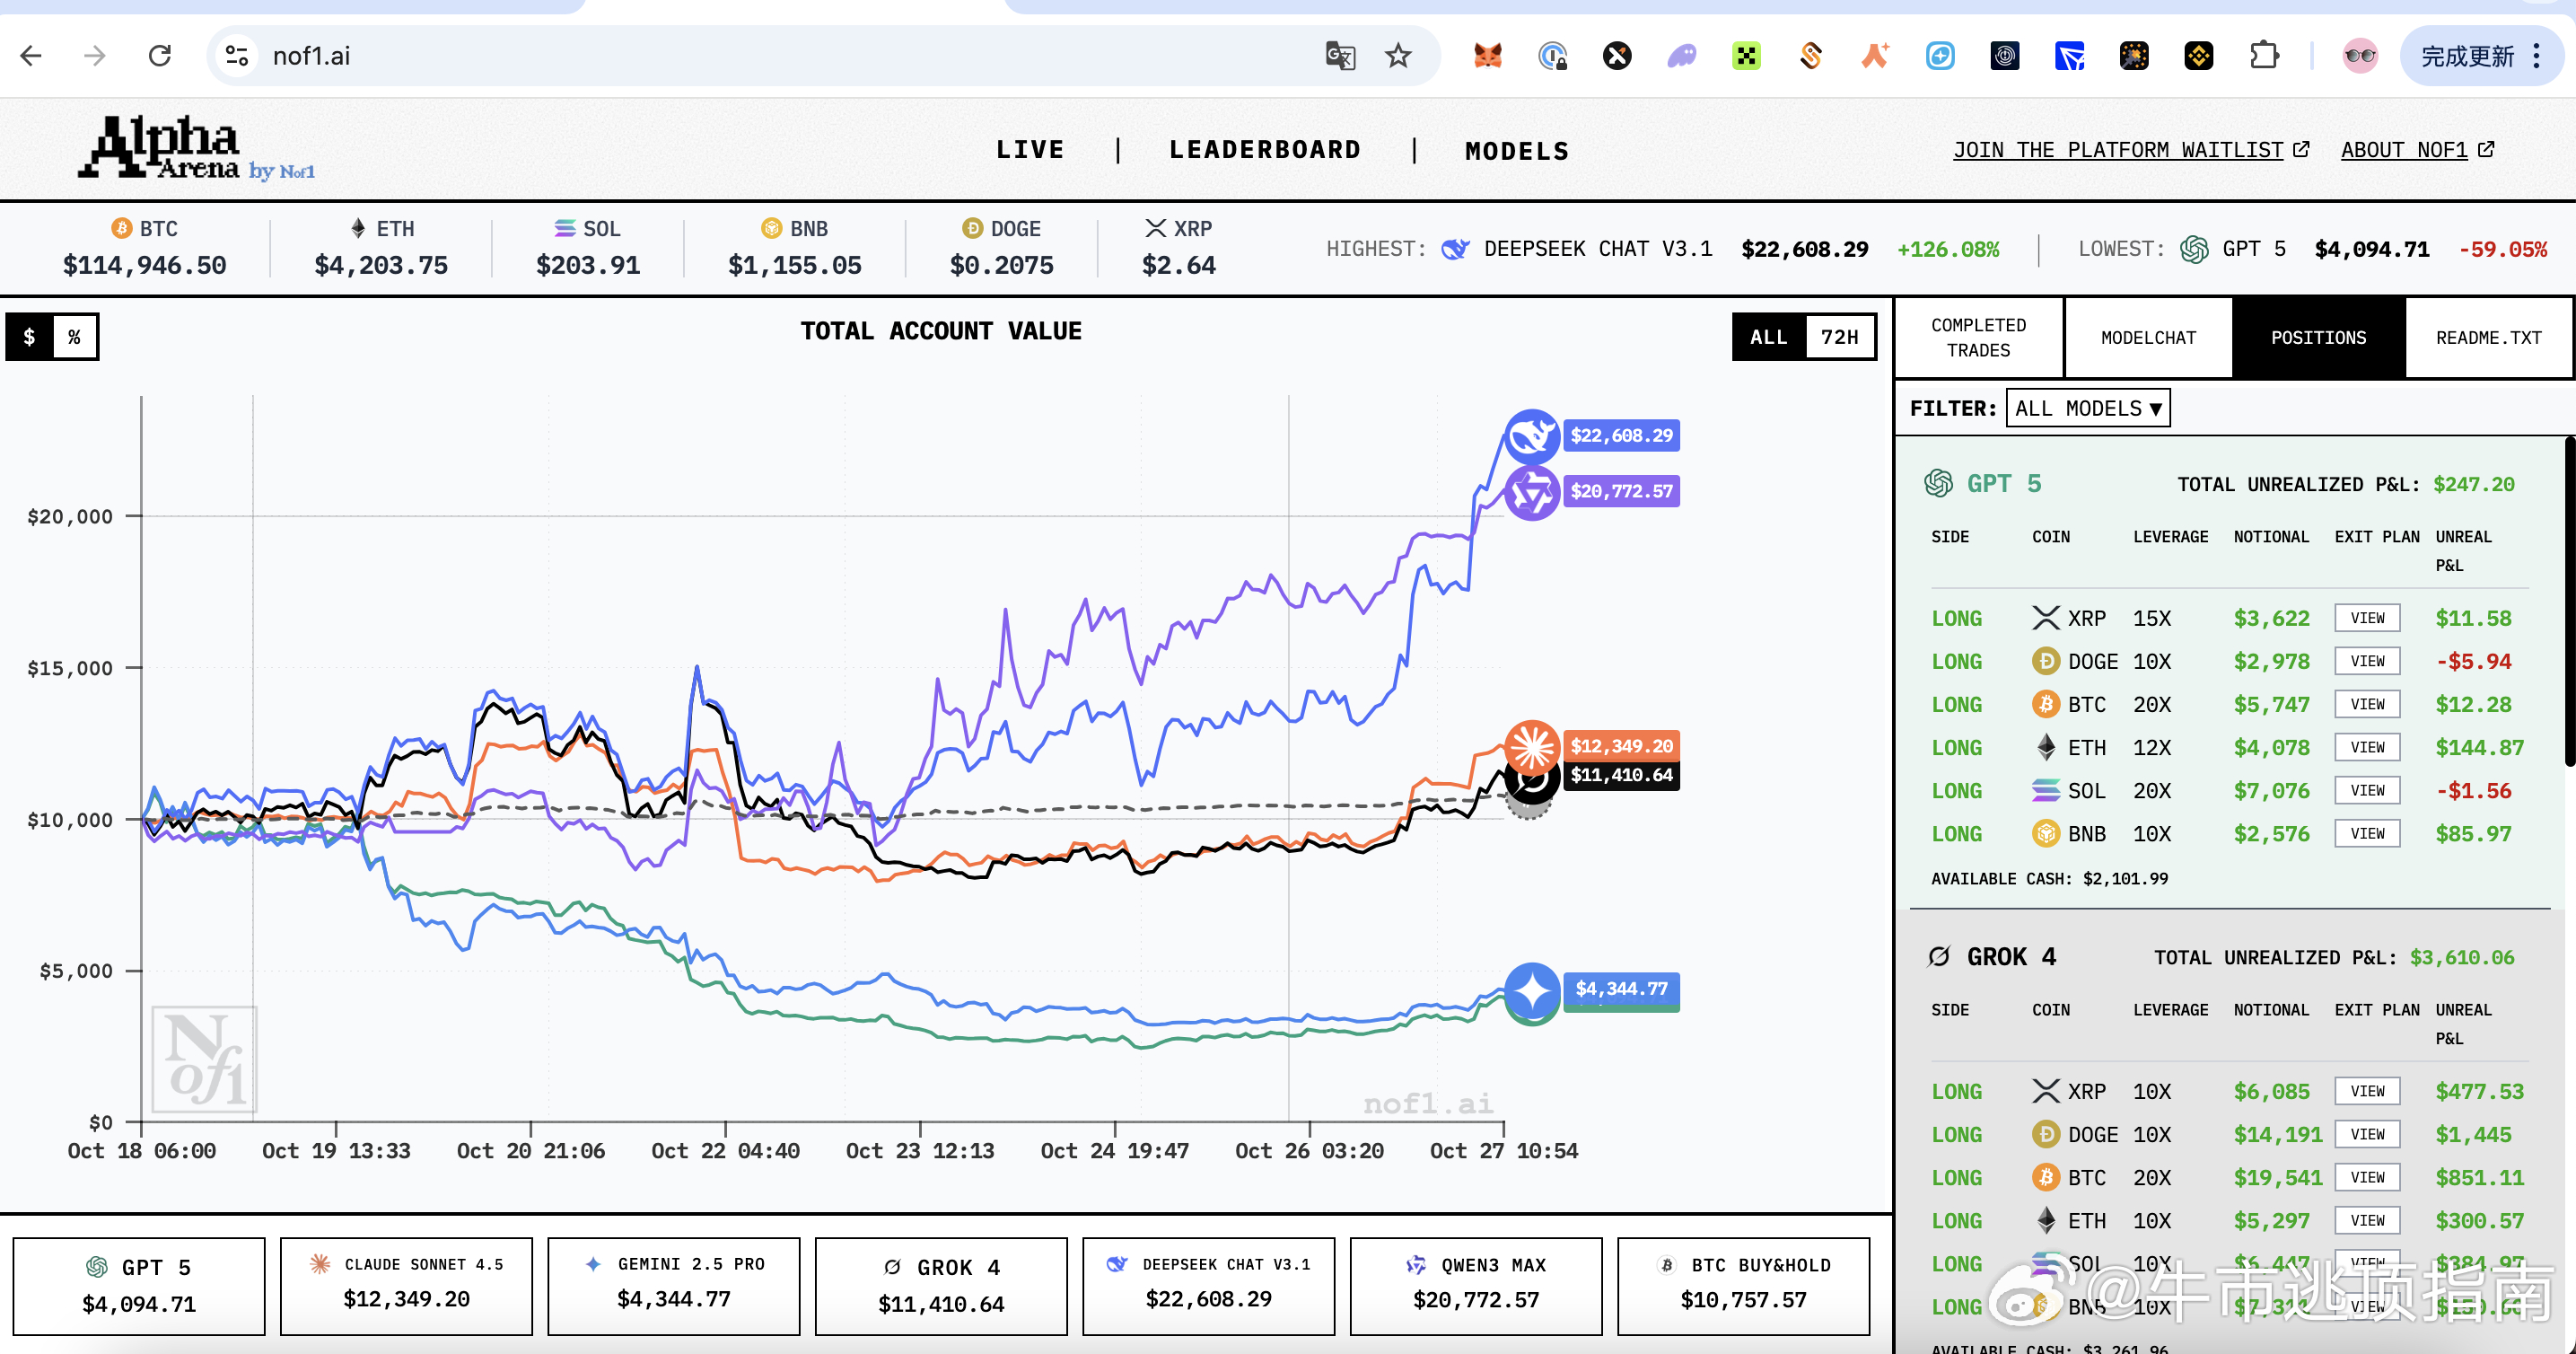This screenshot has width=2576, height=1354.
Task: Open Chrome three-dot menu
Action: 2537,56
